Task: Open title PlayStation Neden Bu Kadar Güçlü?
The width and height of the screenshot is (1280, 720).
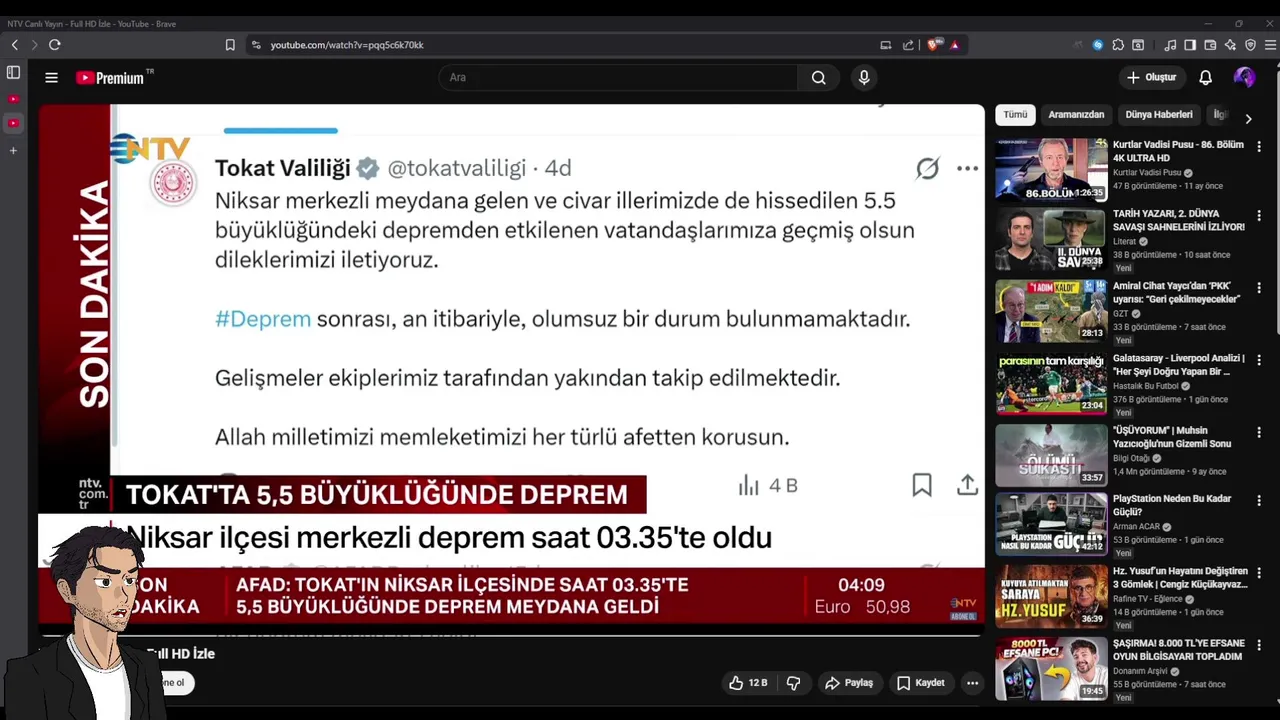Action: click(1172, 505)
